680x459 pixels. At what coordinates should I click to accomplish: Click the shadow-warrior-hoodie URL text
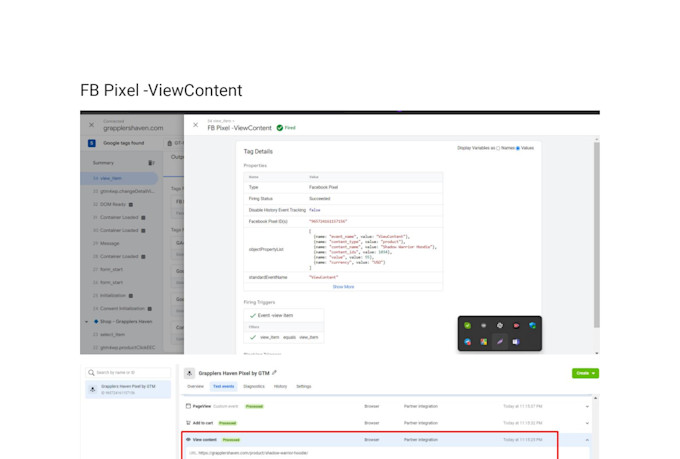click(x=253, y=453)
